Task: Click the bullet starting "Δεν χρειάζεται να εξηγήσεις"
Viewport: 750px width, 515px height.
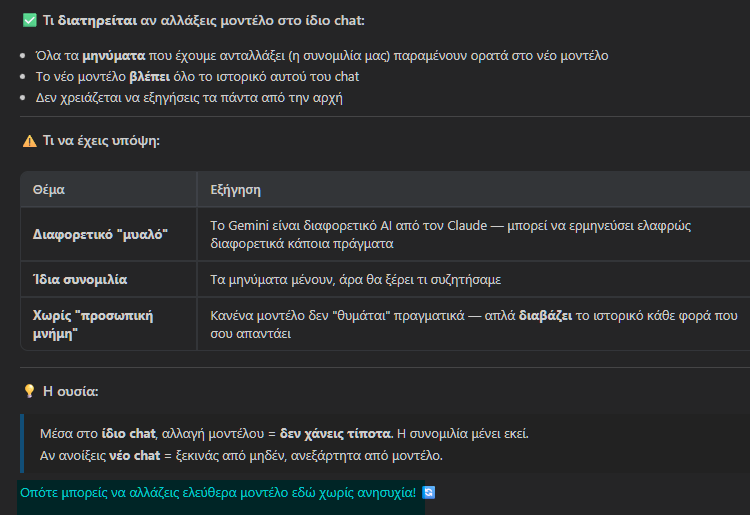Action: pyautogui.click(x=188, y=97)
